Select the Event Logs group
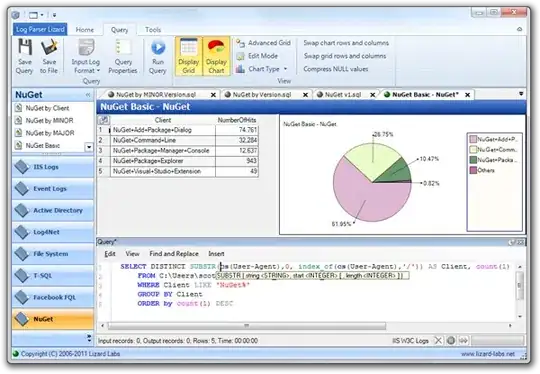The image size is (540, 374). click(53, 189)
